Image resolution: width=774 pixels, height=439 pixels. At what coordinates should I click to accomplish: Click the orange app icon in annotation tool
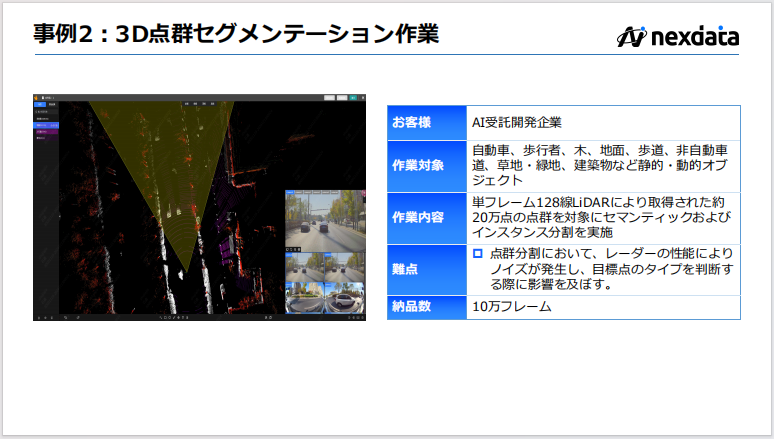point(37,97)
